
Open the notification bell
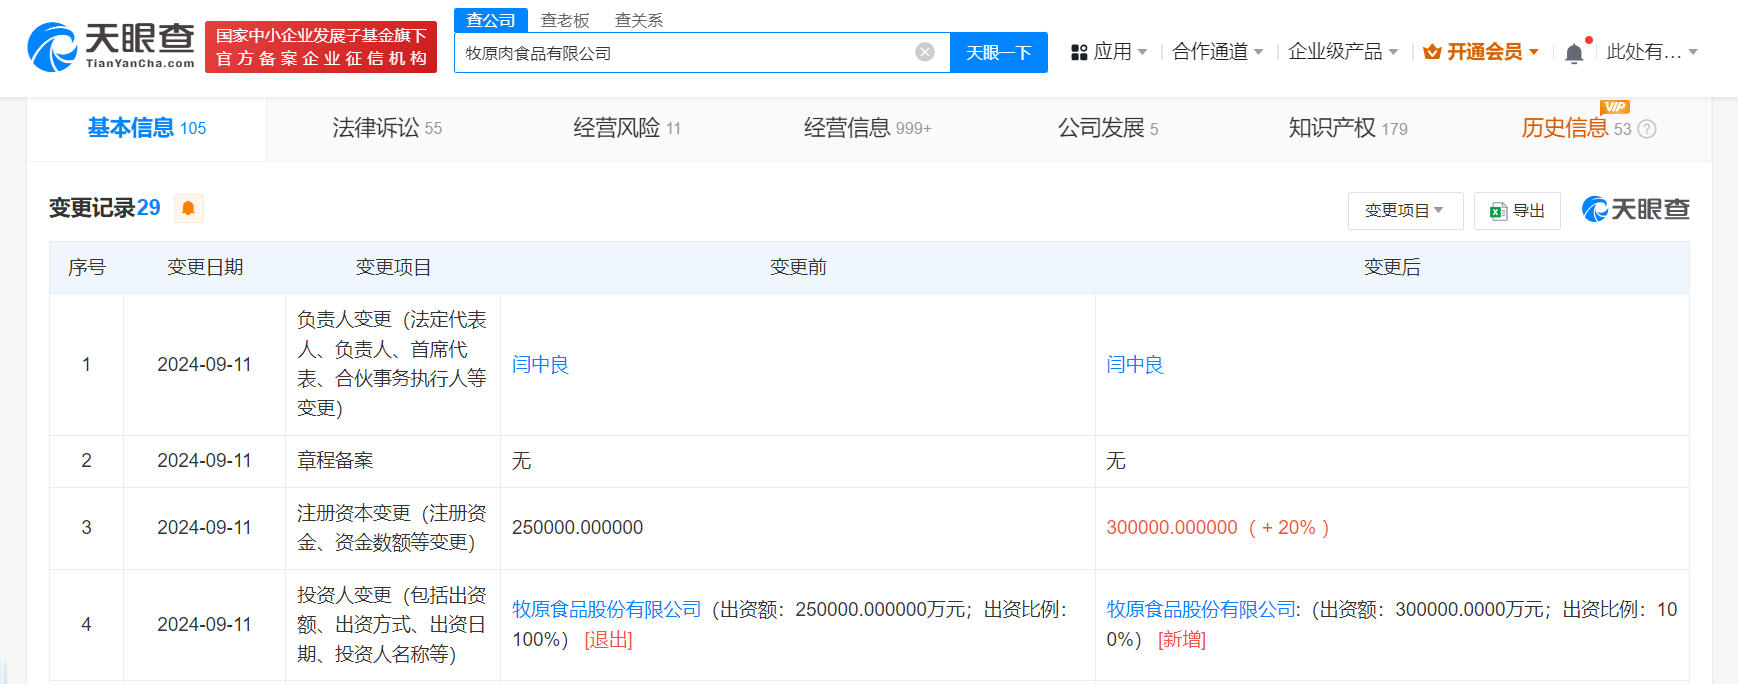pyautogui.click(x=1574, y=53)
